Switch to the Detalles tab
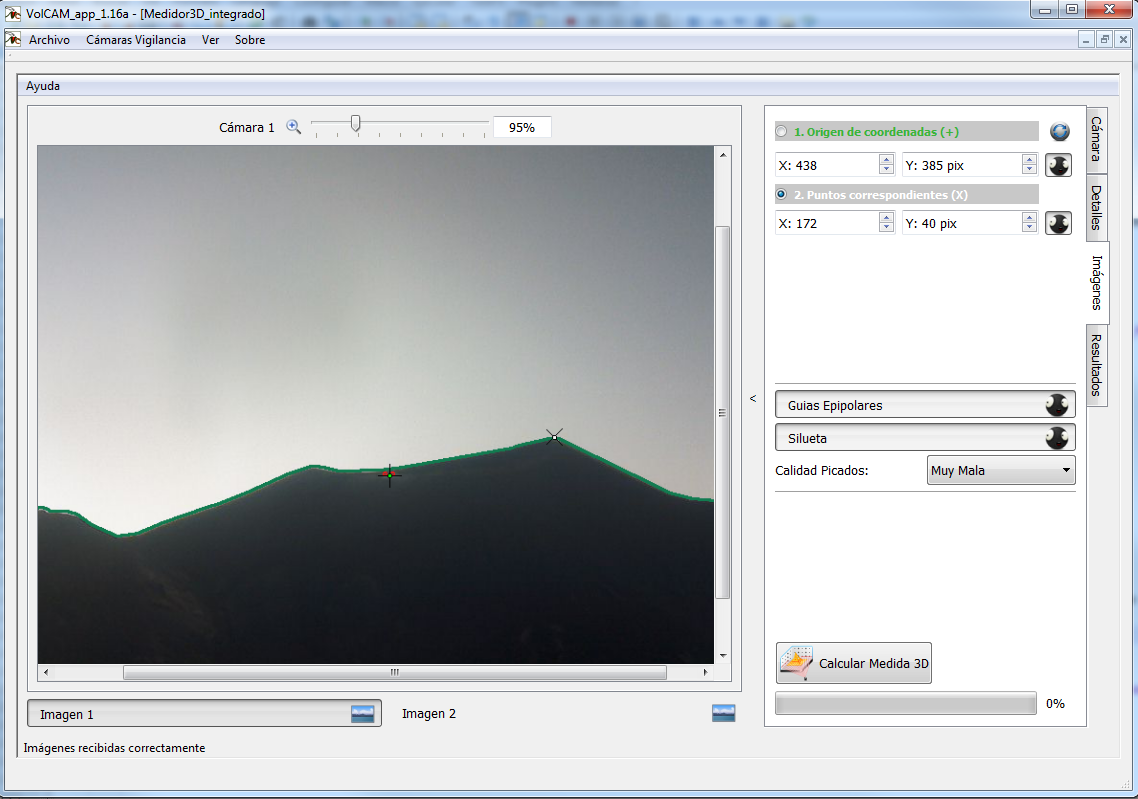This screenshot has width=1138, height=799. (1097, 208)
